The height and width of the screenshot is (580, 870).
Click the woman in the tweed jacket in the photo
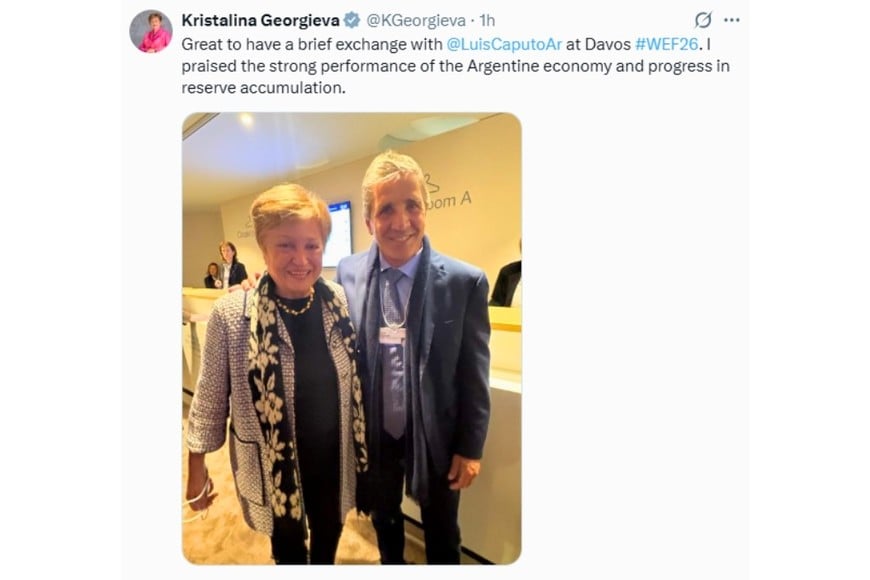coord(276,372)
